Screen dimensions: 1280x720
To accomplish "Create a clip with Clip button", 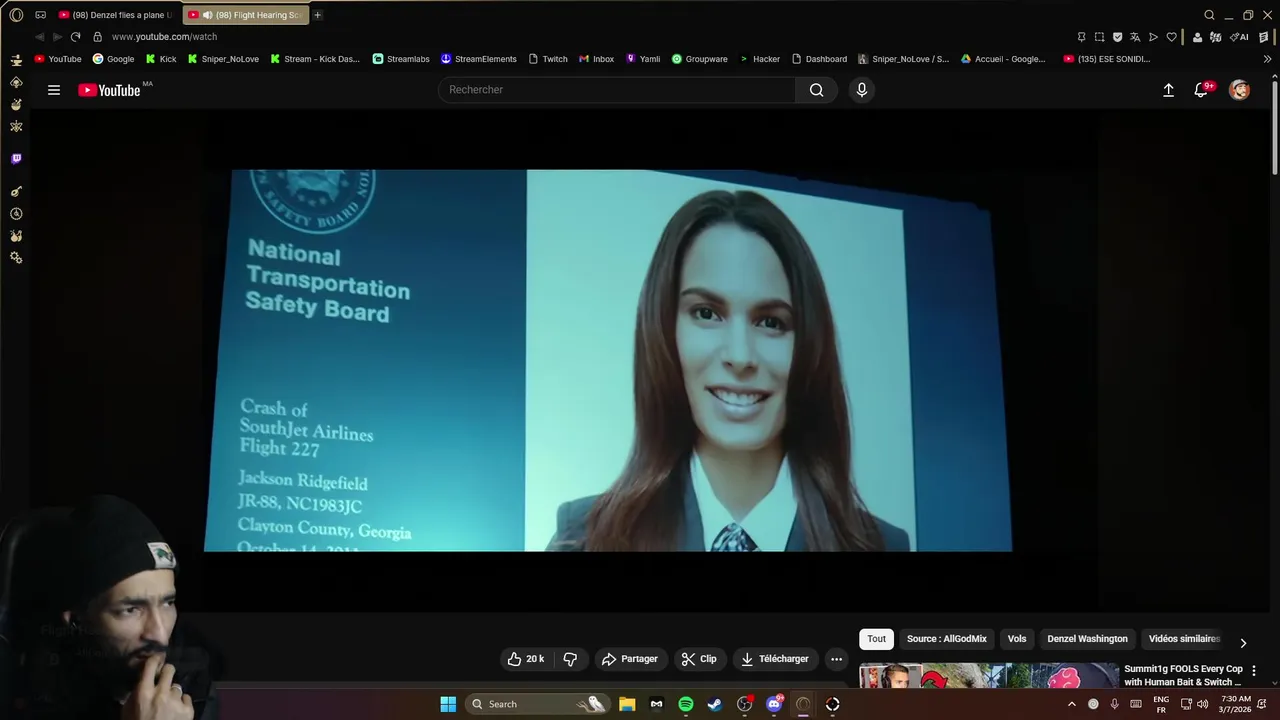I will coord(699,659).
